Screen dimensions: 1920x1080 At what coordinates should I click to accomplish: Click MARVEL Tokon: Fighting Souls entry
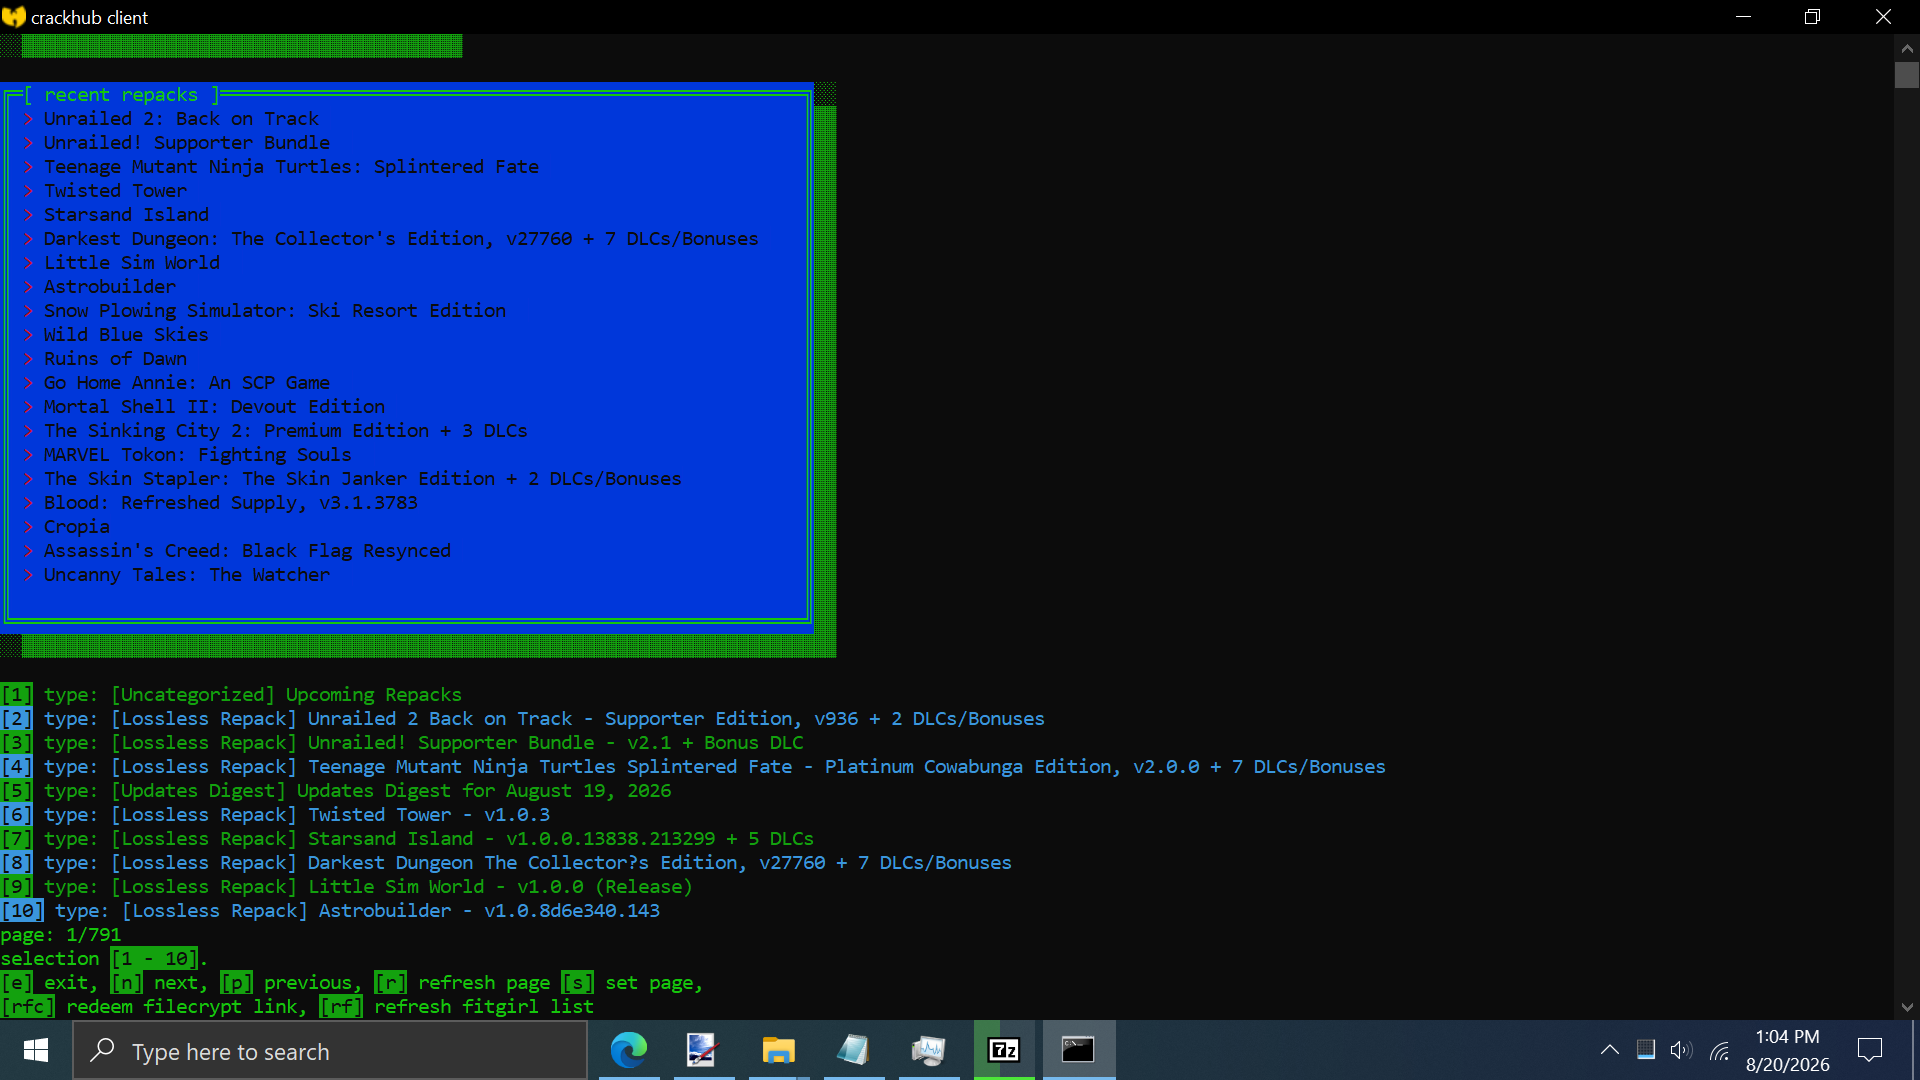coord(197,455)
